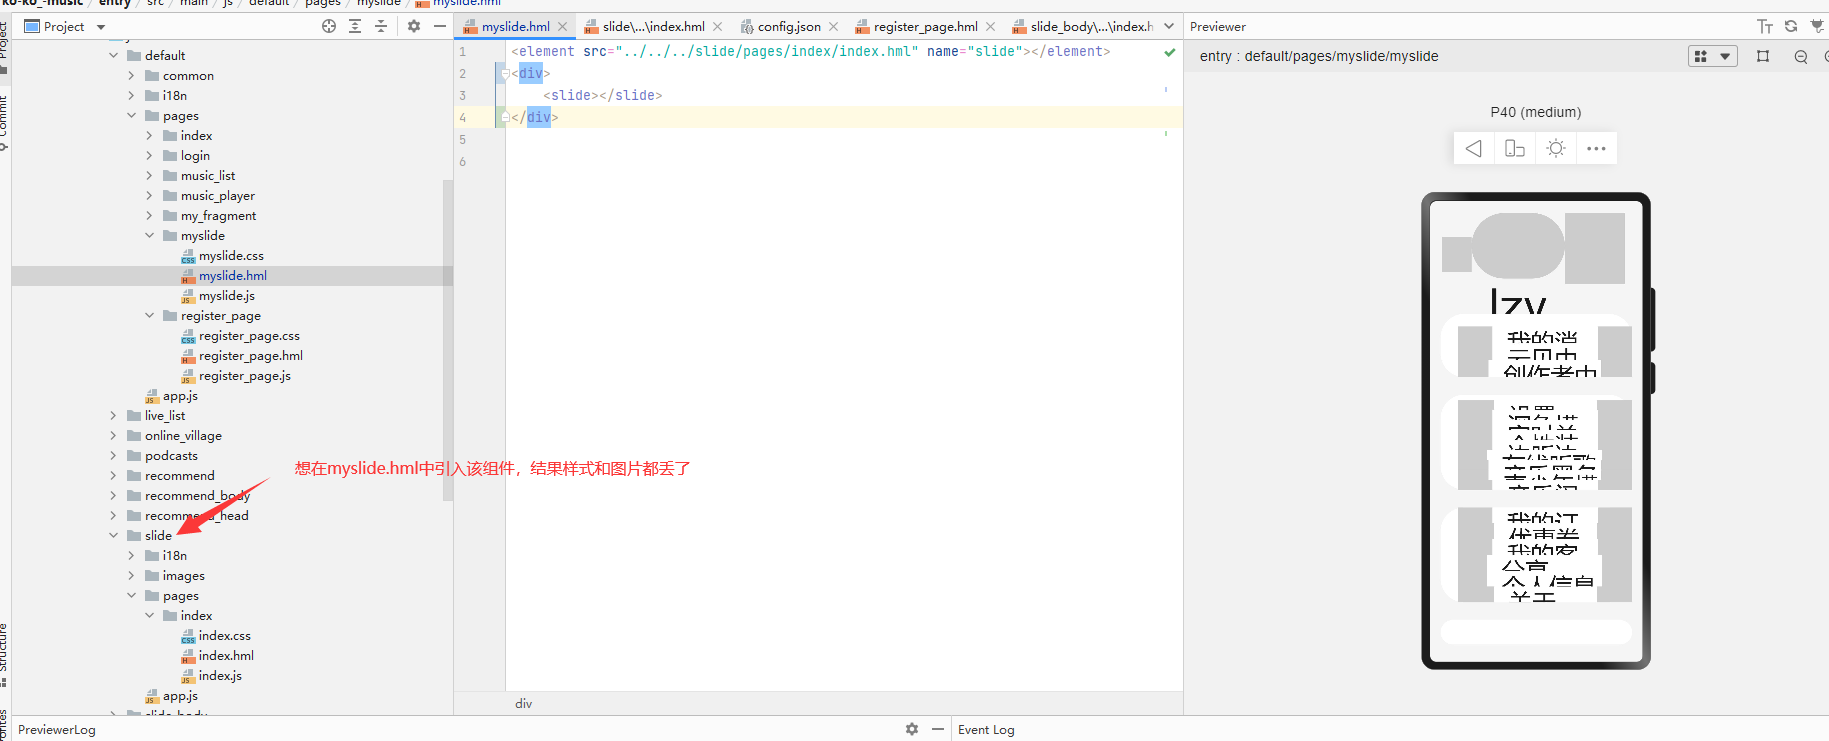Select the my_fragment folder
1829x741 pixels.
218,216
